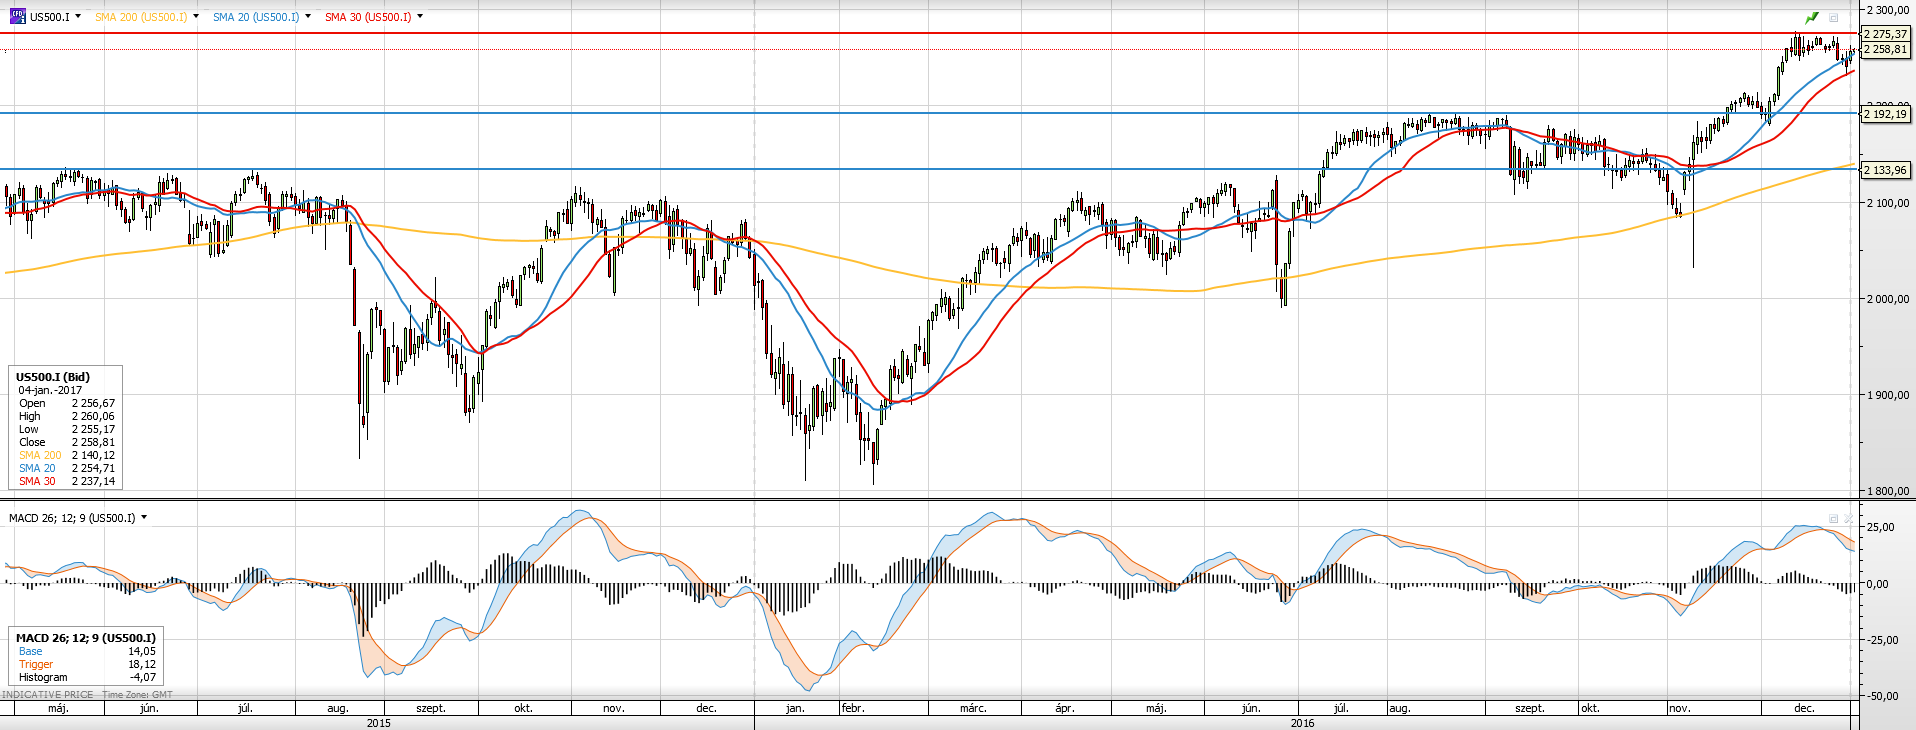Image resolution: width=1916 pixels, height=730 pixels.
Task: Select the 2 275,37 resistance line label
Action: [x=1885, y=34]
